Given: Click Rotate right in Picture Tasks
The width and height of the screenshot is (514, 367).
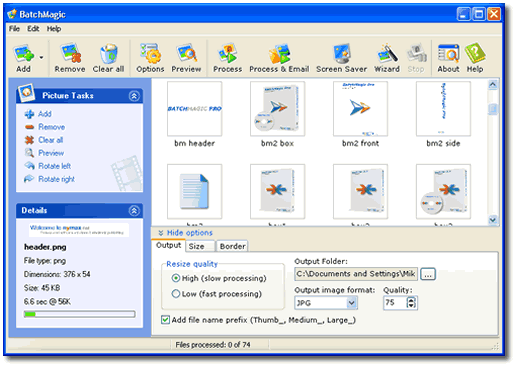Looking at the screenshot, I should pyautogui.click(x=57, y=179).
